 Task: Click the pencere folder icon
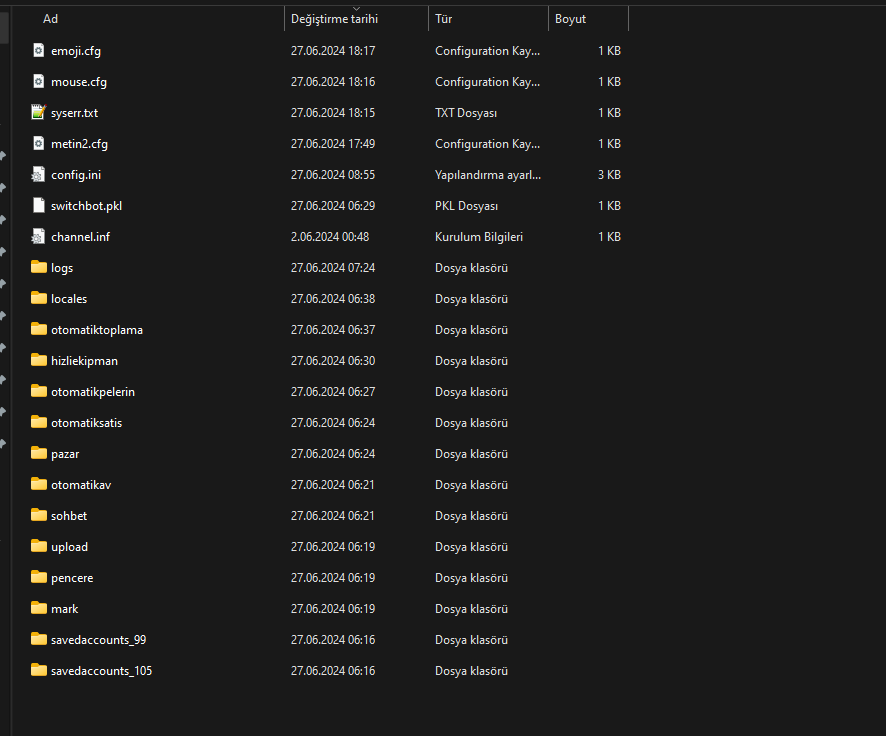coord(38,578)
